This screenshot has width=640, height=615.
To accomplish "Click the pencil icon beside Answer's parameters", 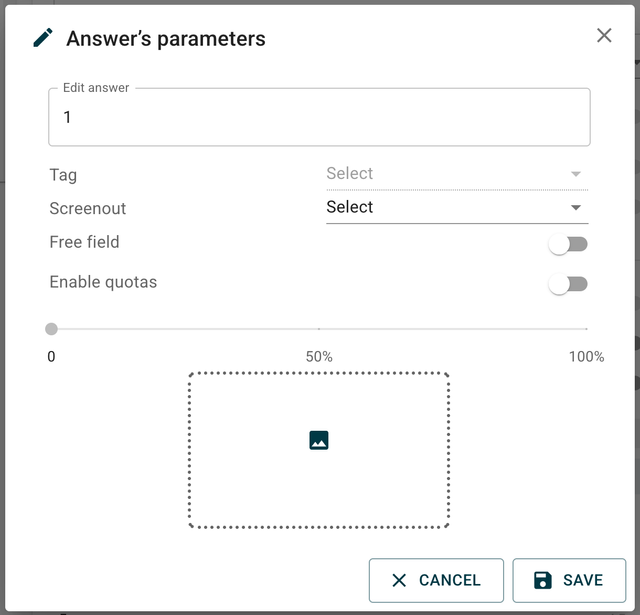I will click(x=43, y=39).
